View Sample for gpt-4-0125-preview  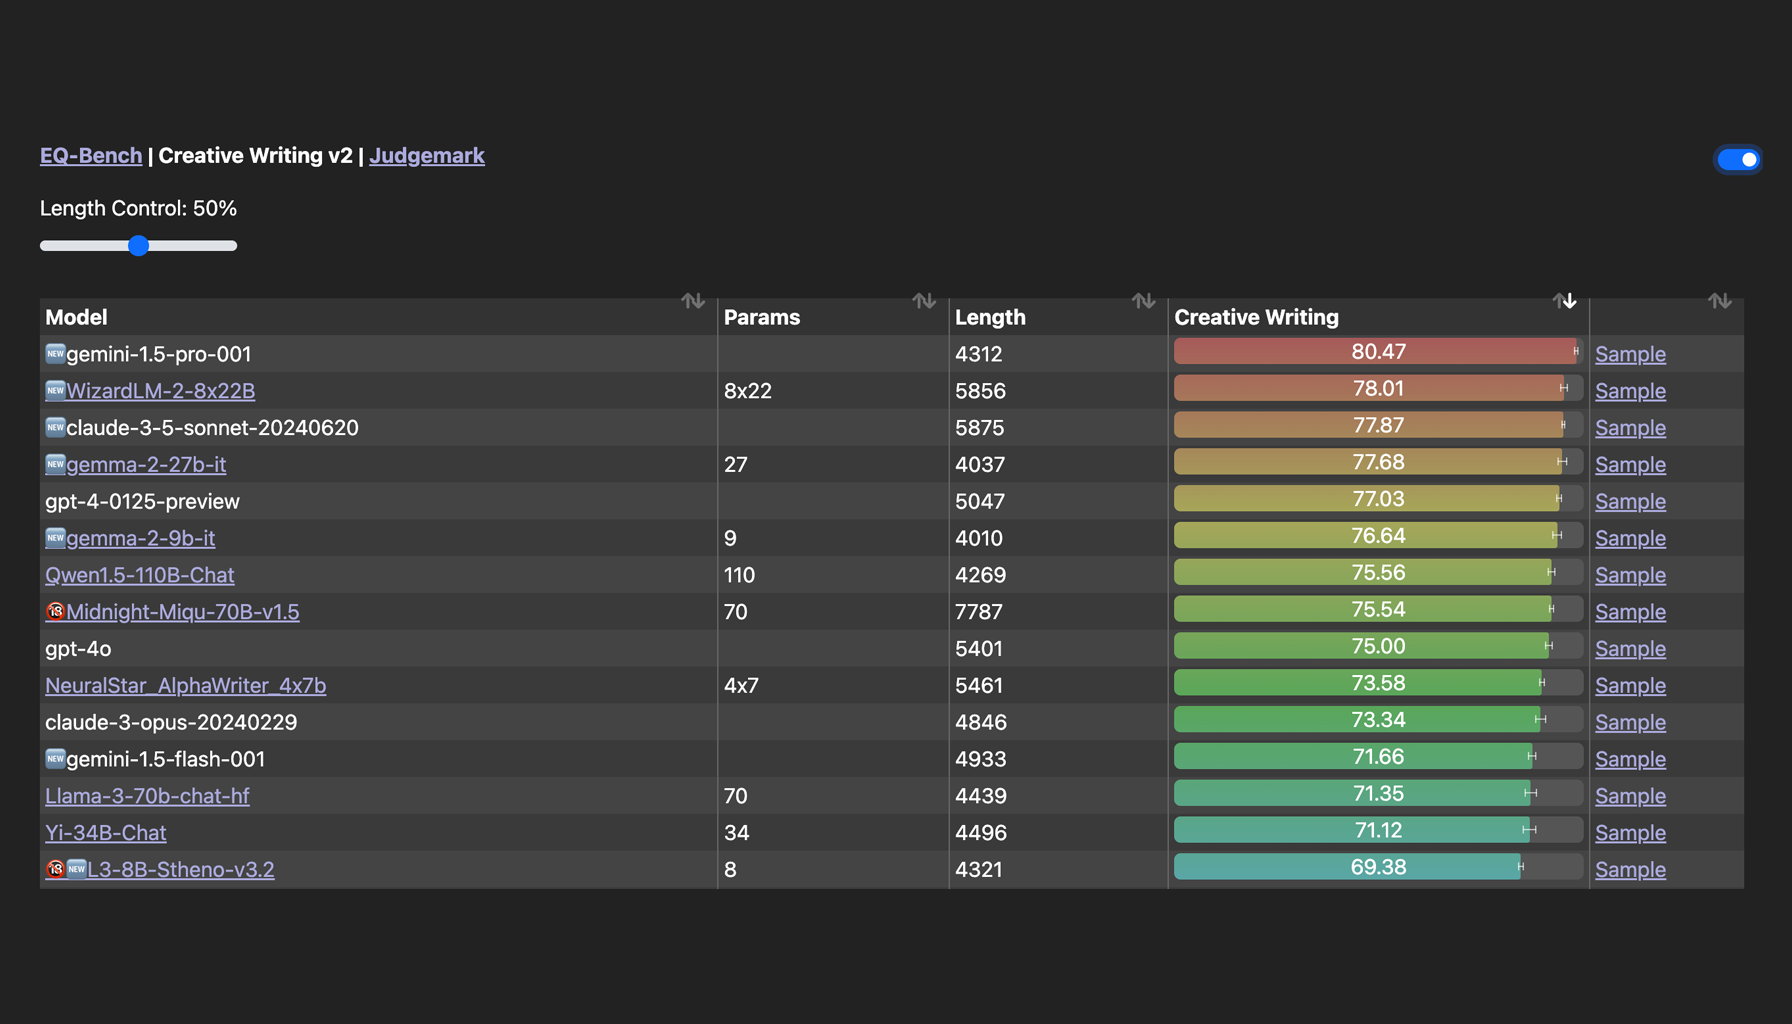coord(1630,502)
